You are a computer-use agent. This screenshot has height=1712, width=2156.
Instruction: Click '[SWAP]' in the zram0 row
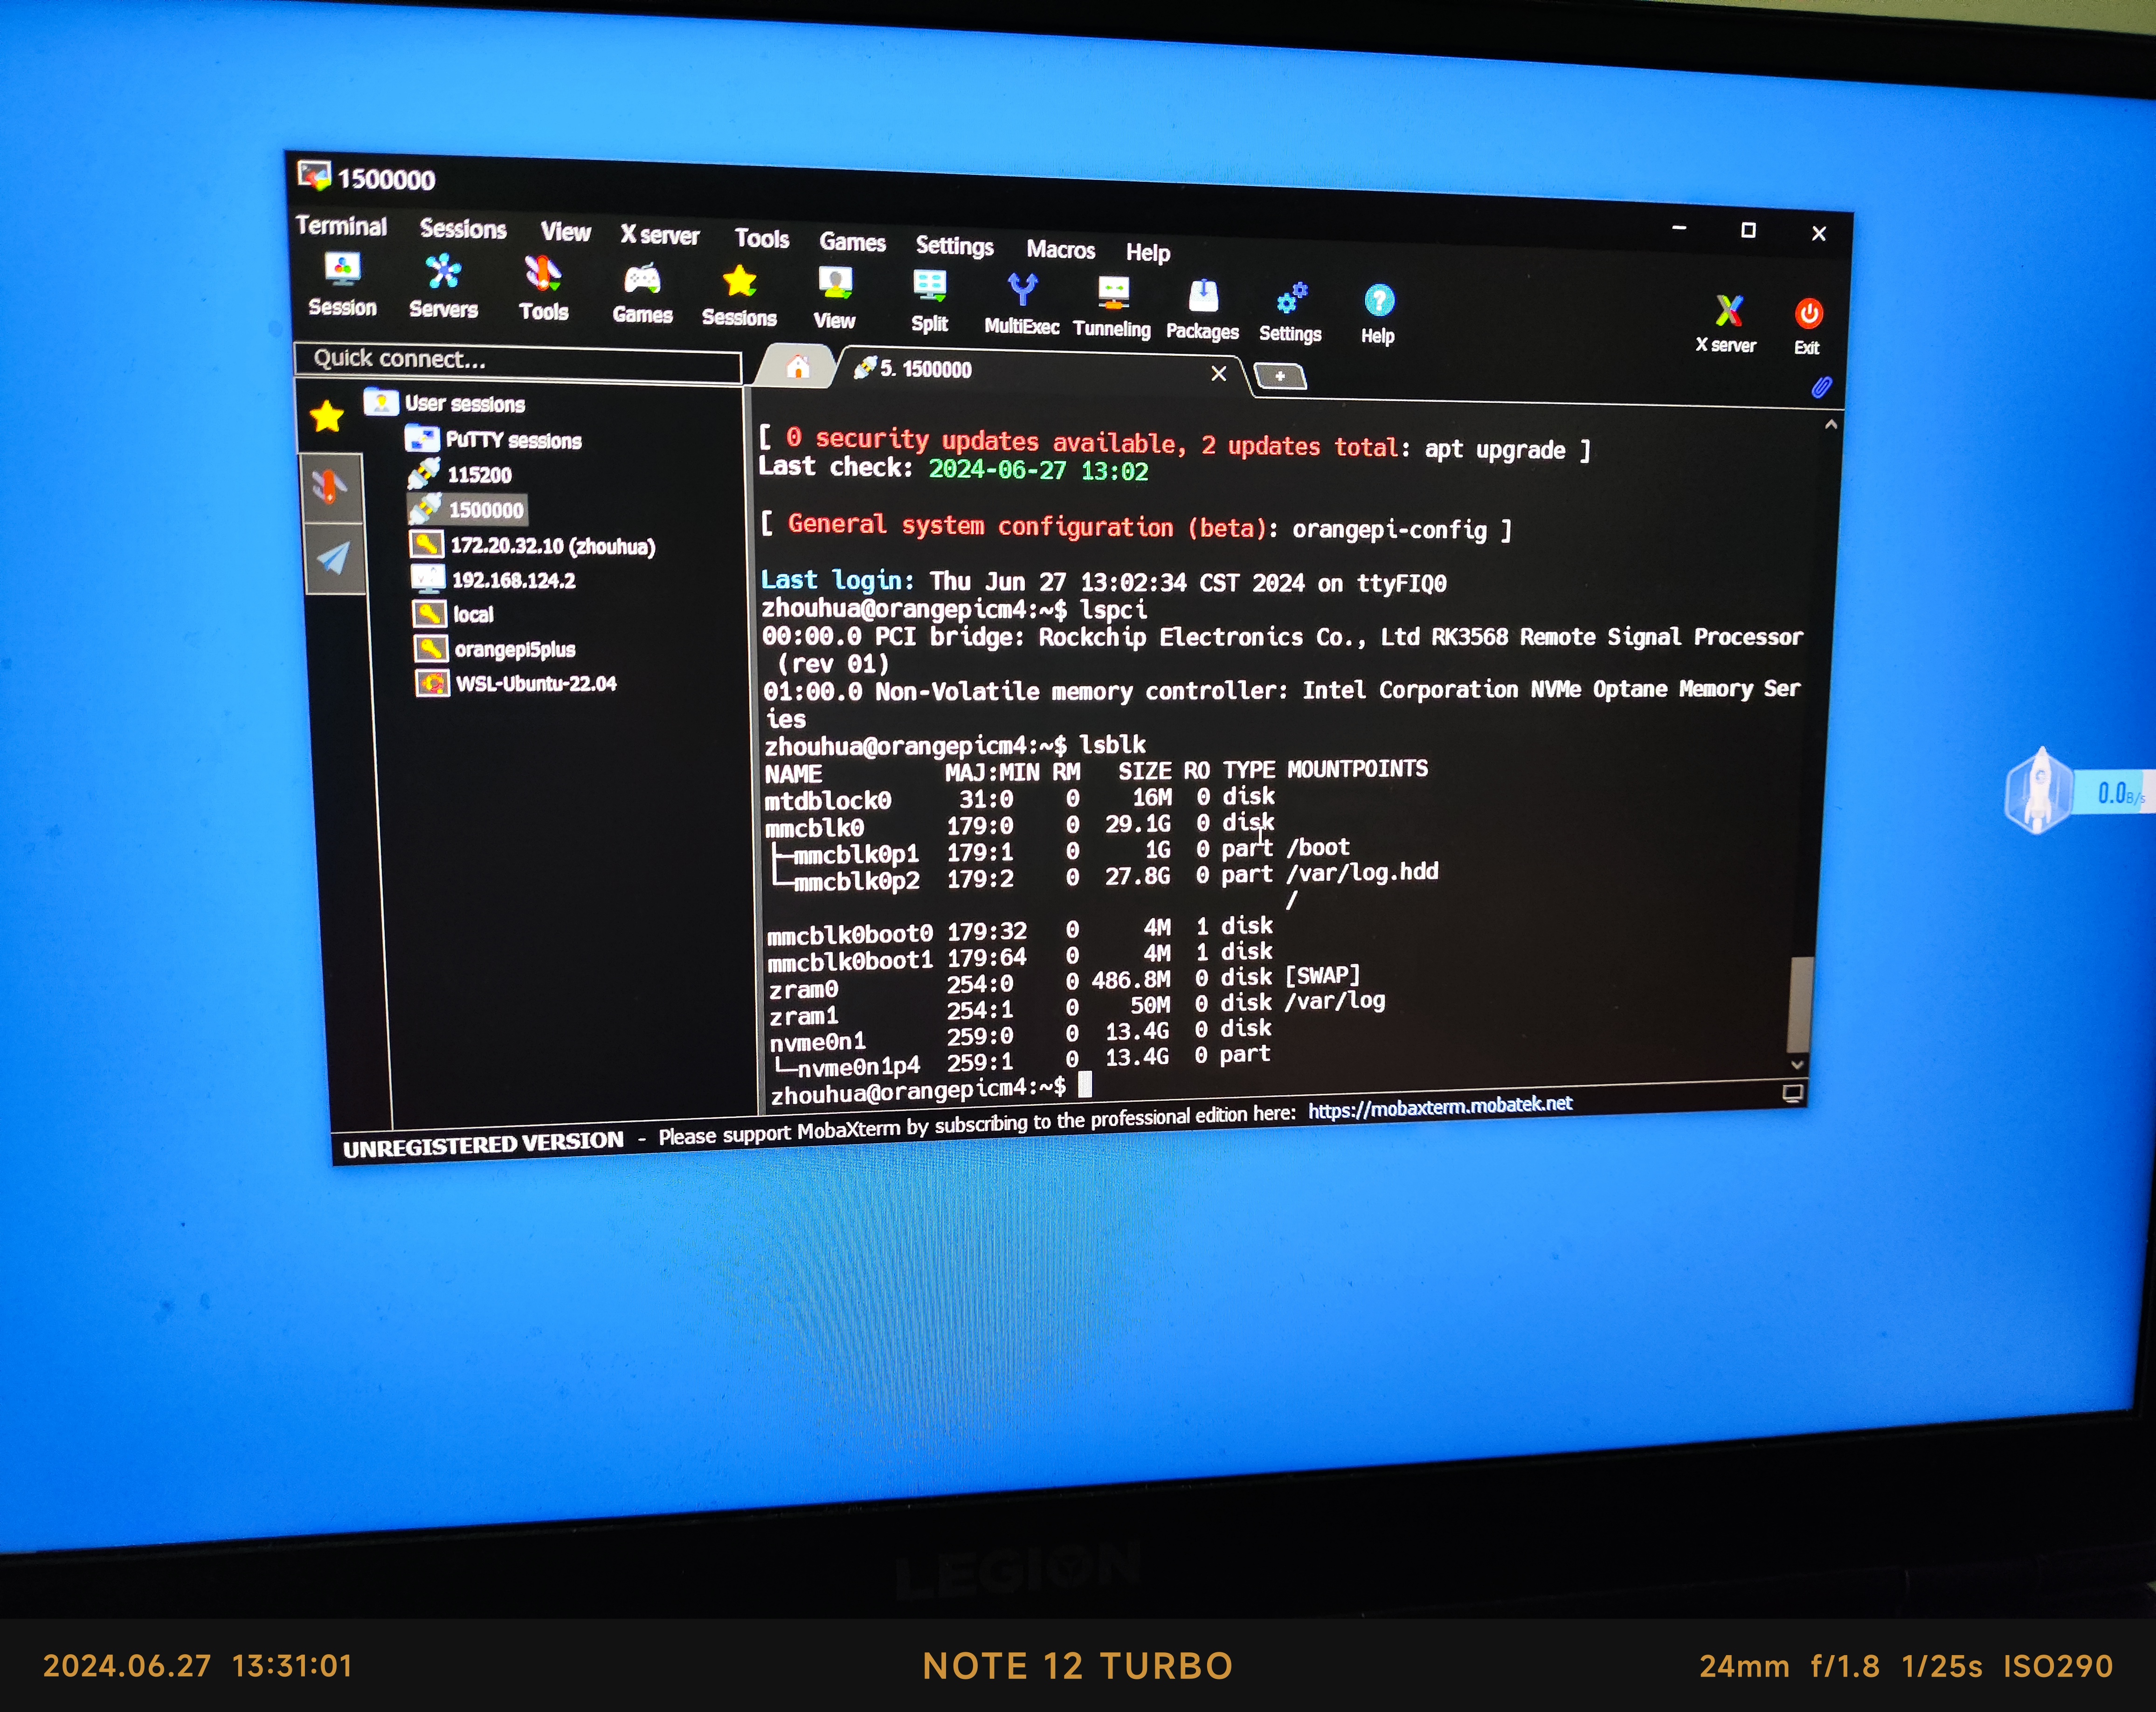tap(1322, 975)
